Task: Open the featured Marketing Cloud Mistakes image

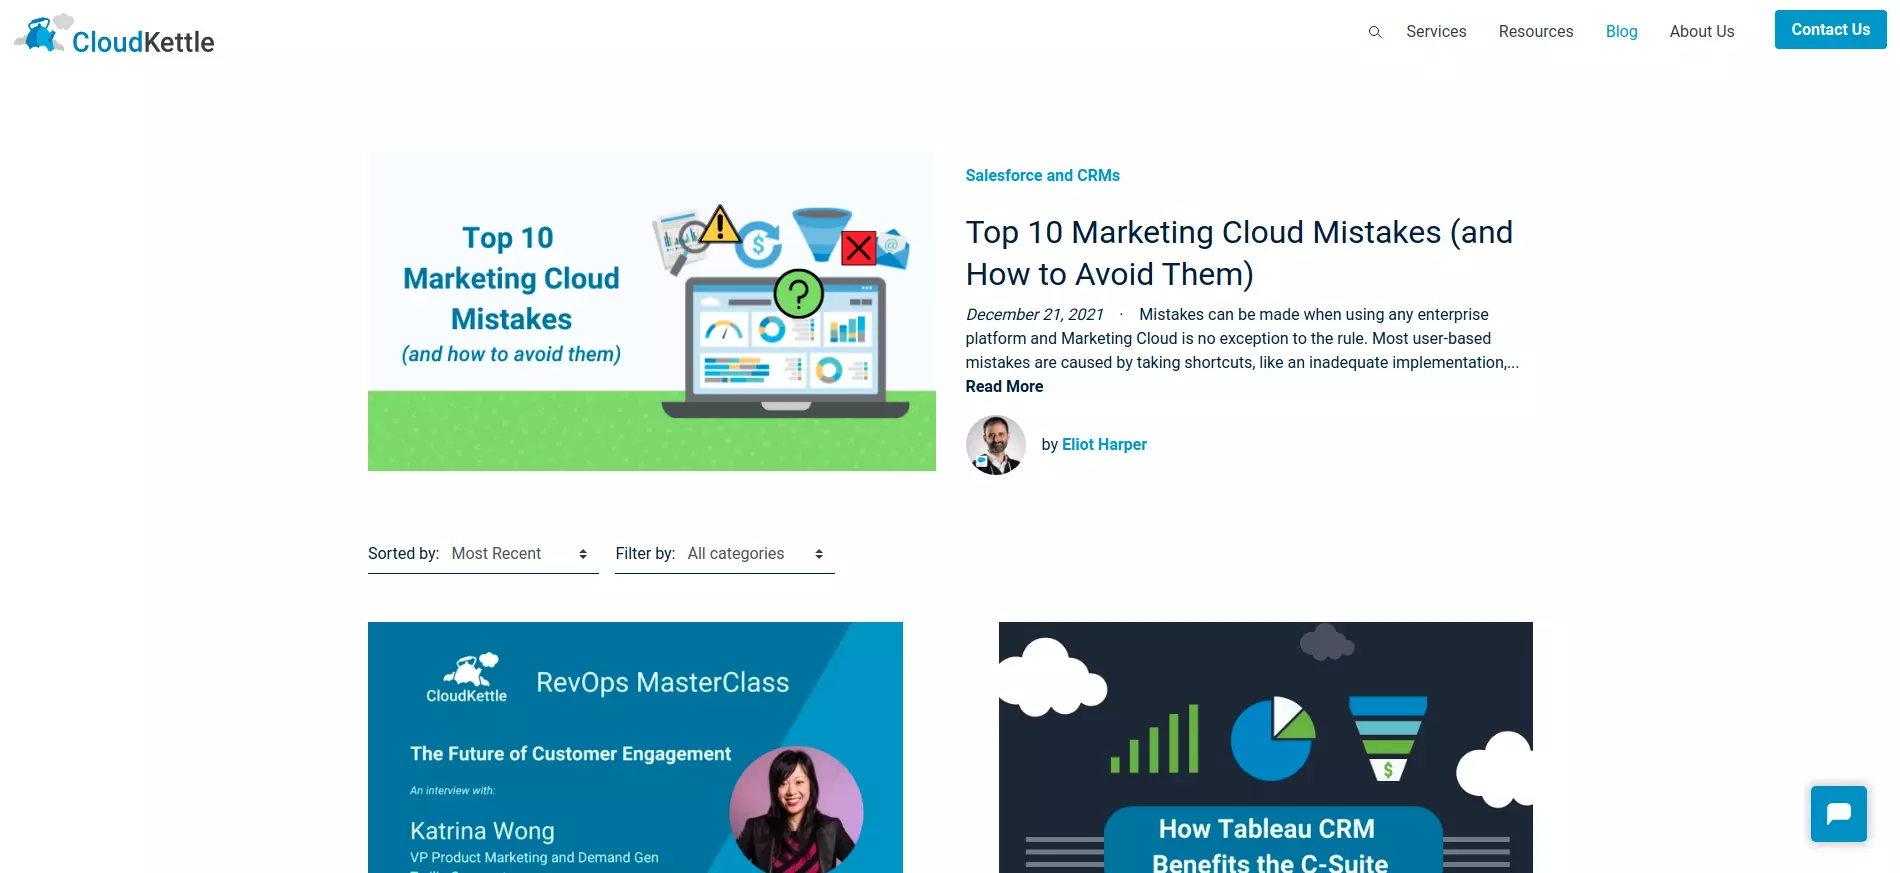Action: (652, 312)
